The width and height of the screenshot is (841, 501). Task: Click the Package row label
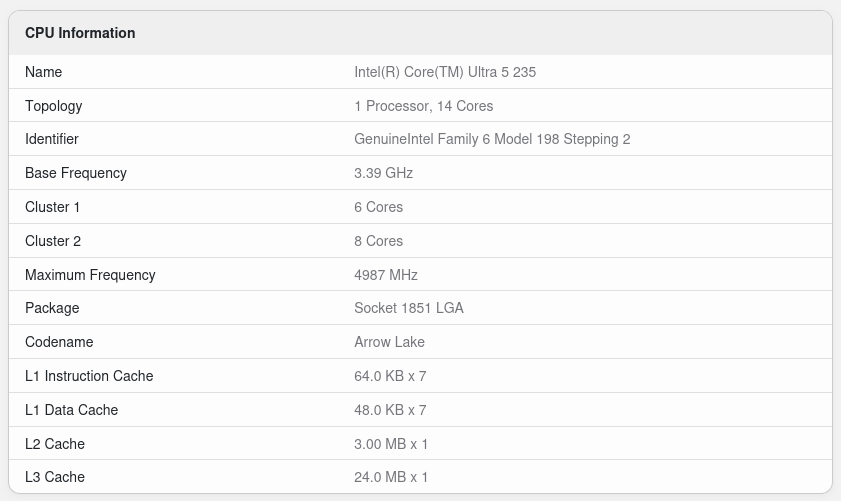(x=52, y=308)
